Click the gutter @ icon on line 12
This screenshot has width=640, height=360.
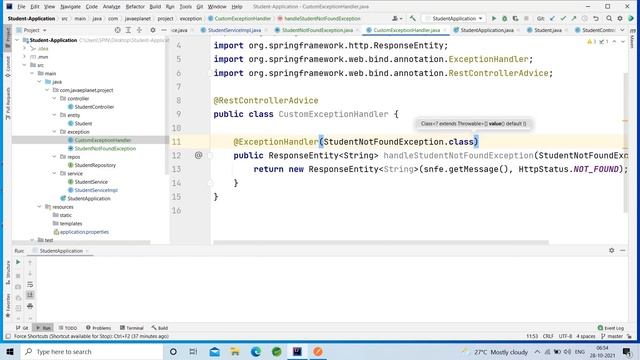(x=198, y=155)
